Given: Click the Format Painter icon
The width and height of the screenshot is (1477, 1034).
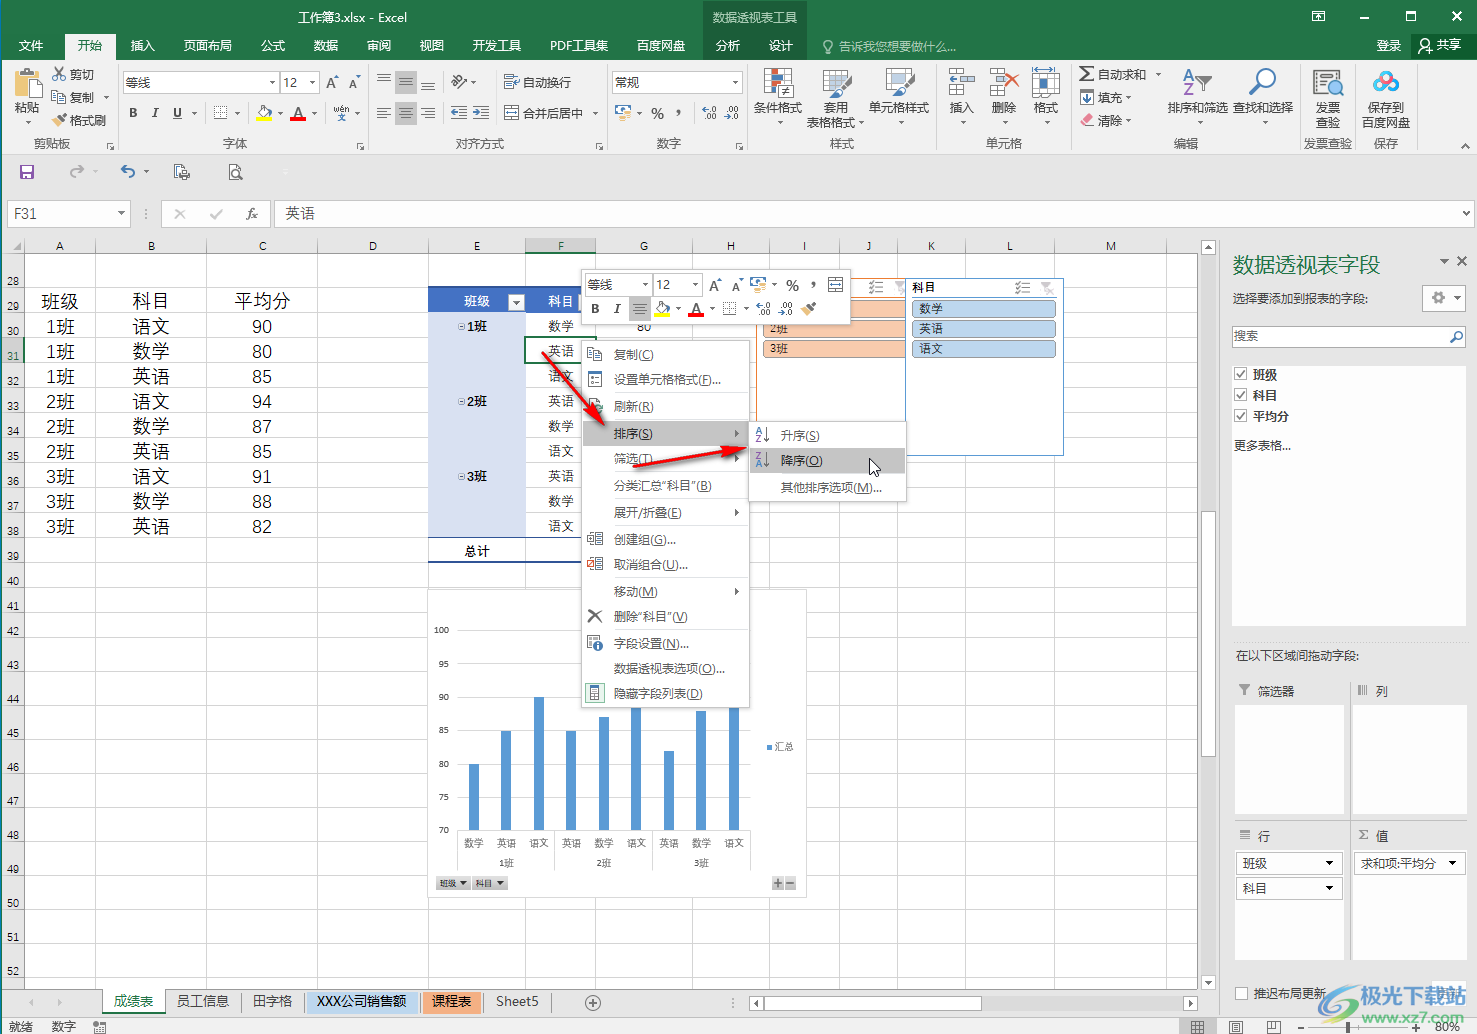Looking at the screenshot, I should point(60,120).
